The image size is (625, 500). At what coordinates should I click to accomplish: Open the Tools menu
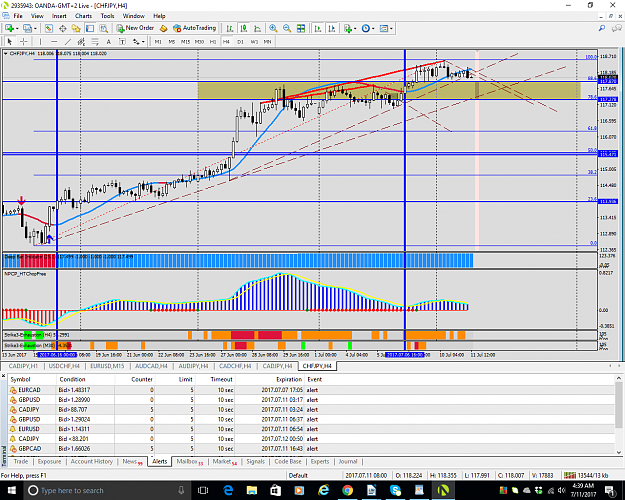[x=107, y=16]
